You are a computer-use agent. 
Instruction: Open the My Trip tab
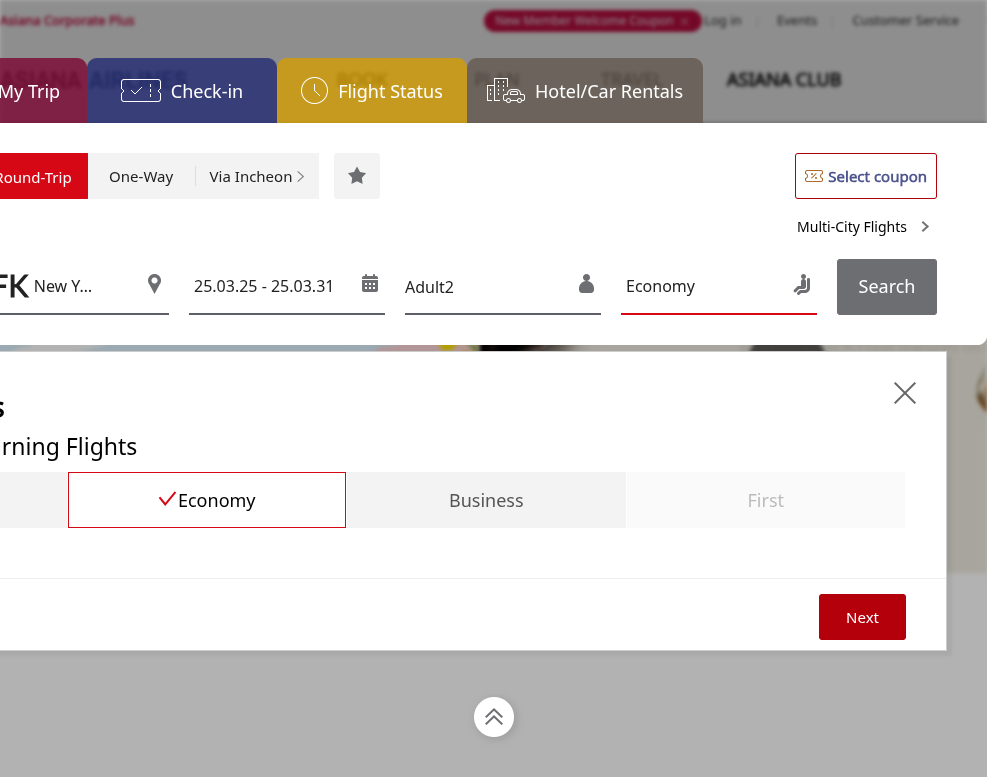pyautogui.click(x=43, y=91)
